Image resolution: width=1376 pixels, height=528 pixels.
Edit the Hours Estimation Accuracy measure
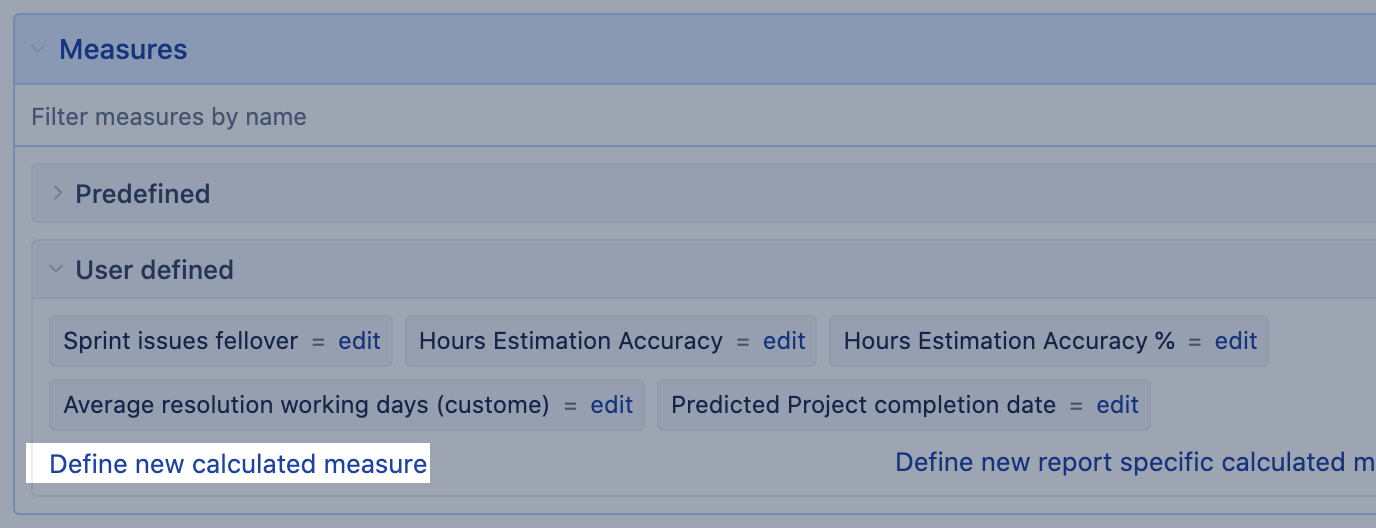(x=784, y=341)
